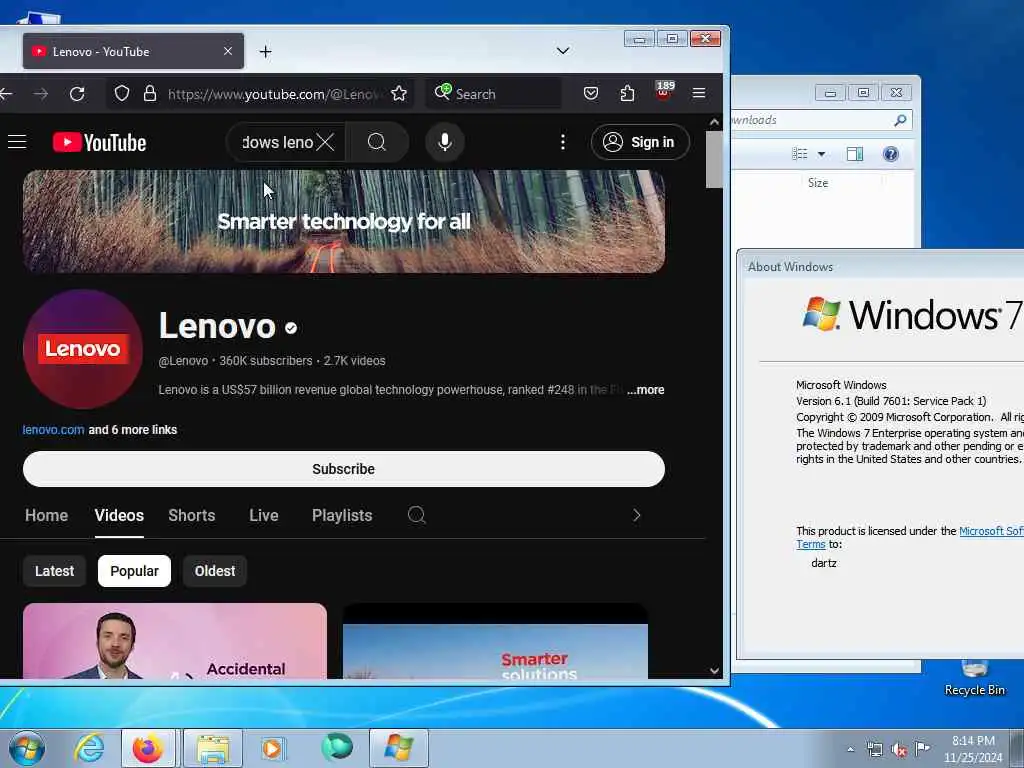Open a new tab with plus button
Screen dimensions: 1024x768
pos(265,52)
